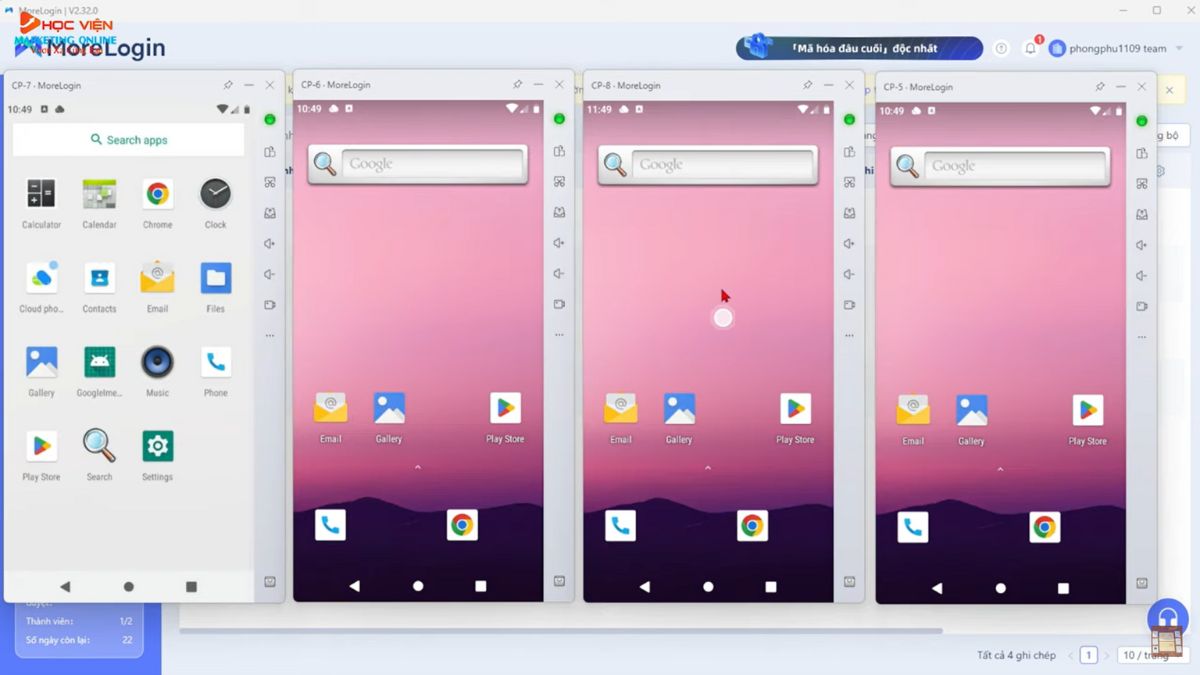Open the 10 / trang page size dropdown
1200x675 pixels.
[x=1151, y=655]
